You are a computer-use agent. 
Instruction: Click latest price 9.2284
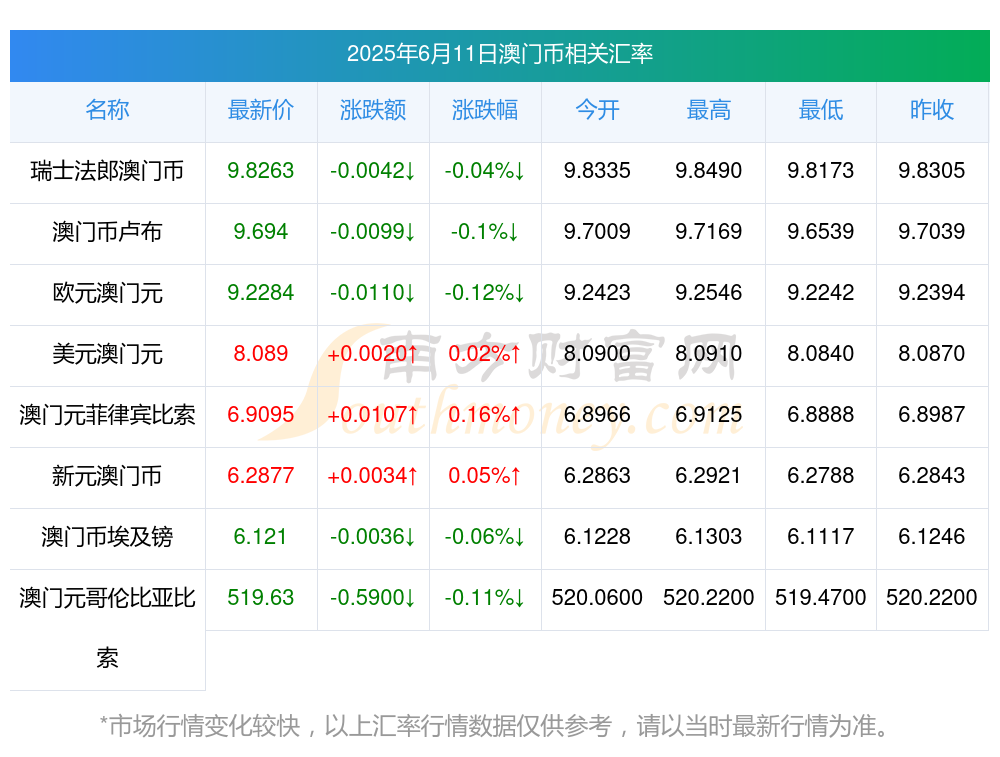(x=260, y=293)
